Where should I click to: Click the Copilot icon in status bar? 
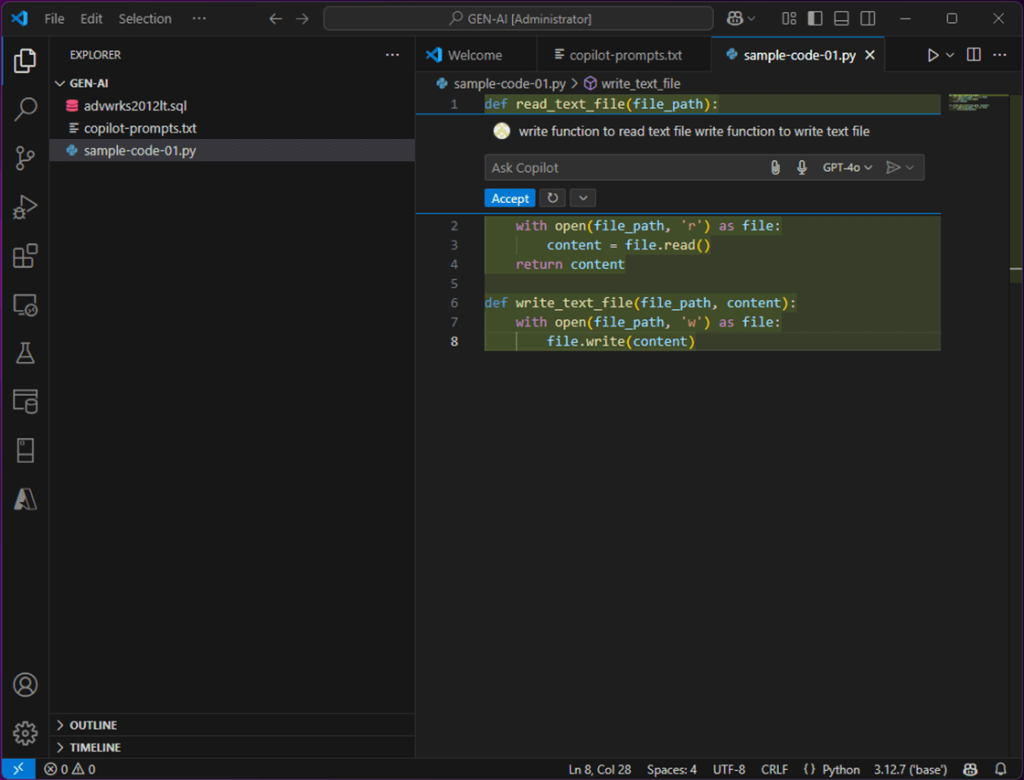[x=969, y=769]
